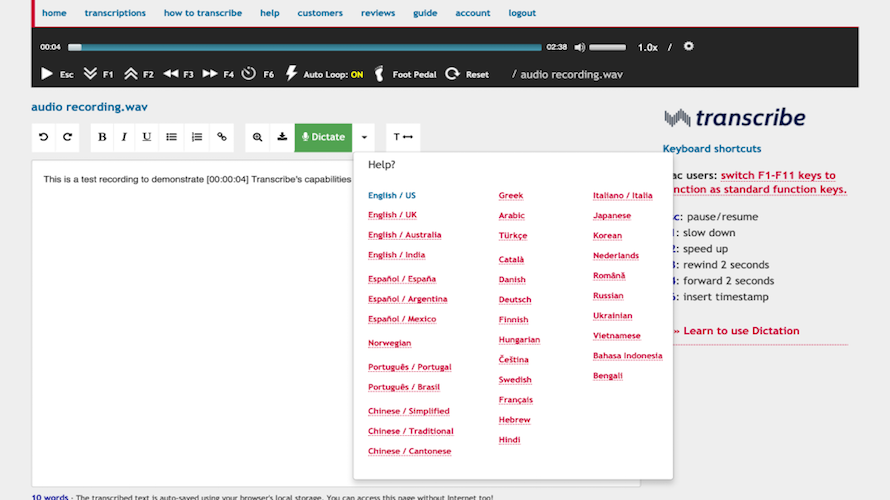Collapse the dictation language dropdown arrow
Screen dimensions: 890x500
(365, 137)
